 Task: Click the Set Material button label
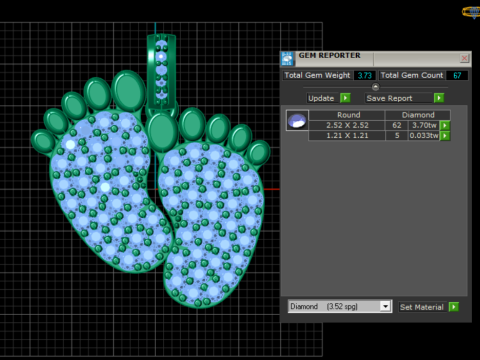click(x=422, y=307)
